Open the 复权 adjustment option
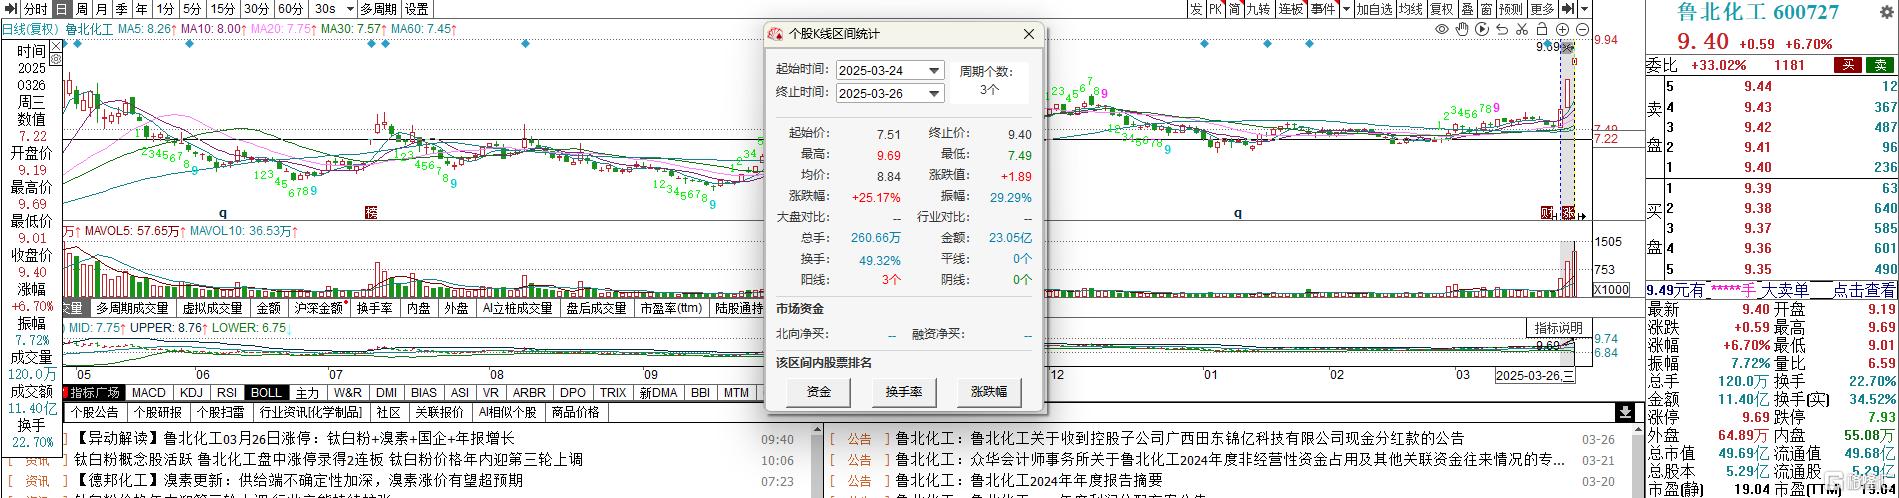Screen dimensions: 1899x498 coord(1442,9)
